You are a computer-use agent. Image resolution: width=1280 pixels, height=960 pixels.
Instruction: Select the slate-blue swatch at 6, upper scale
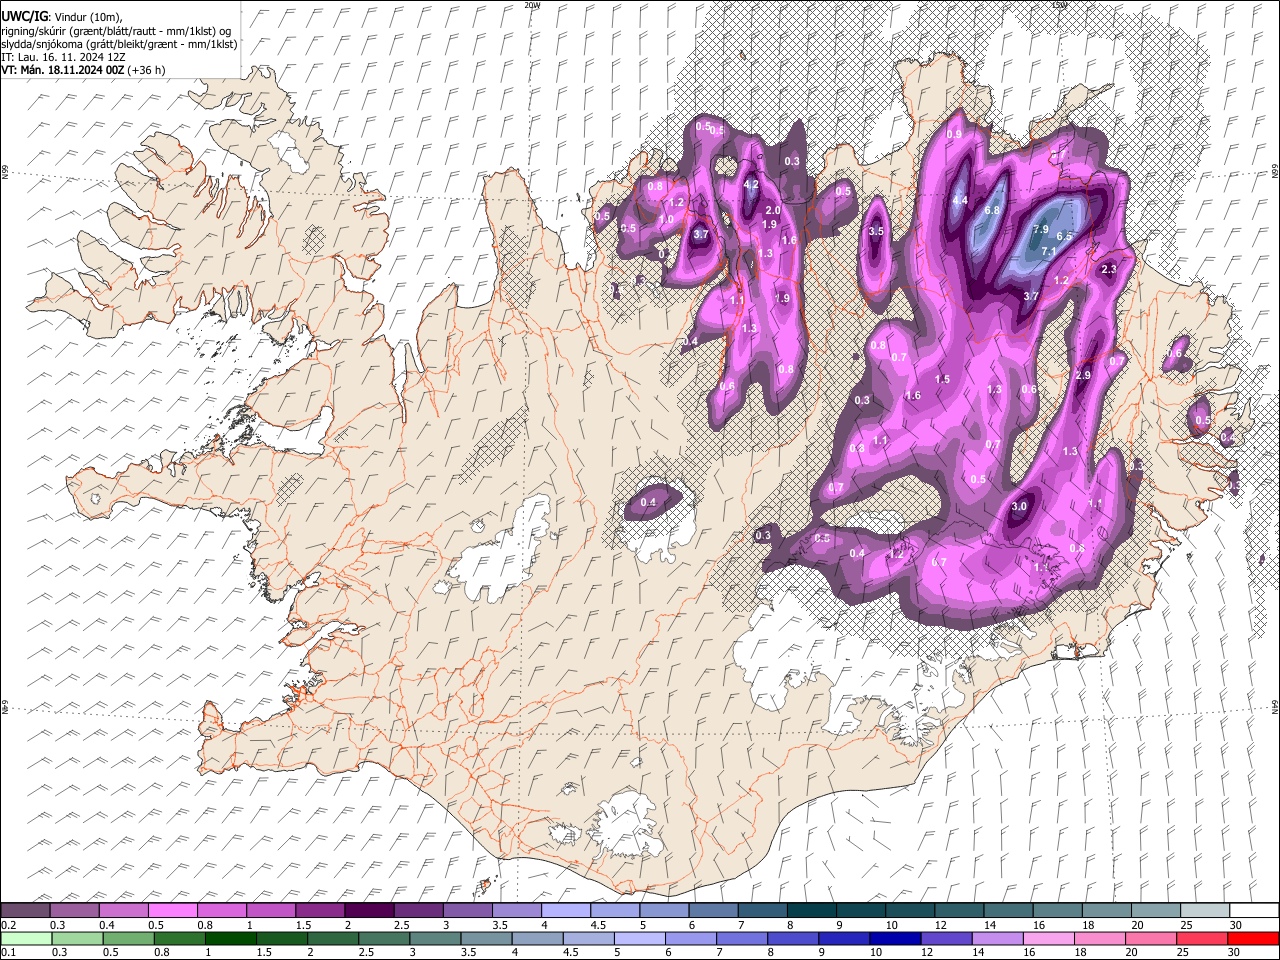tap(714, 910)
